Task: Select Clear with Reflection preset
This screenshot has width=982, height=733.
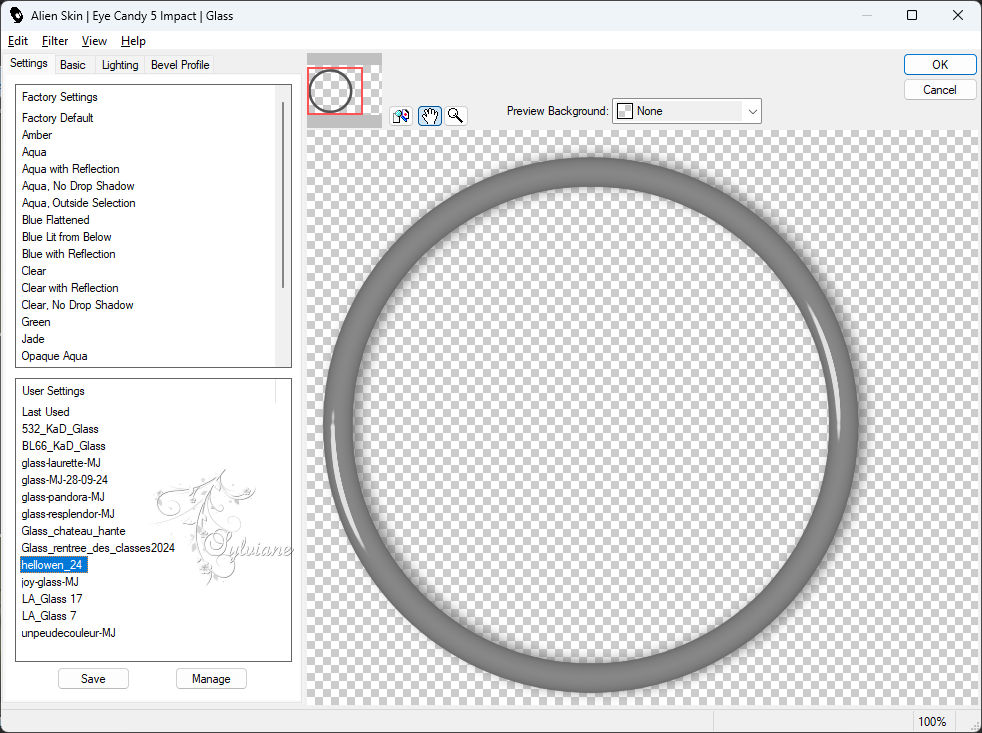Action: click(x=70, y=288)
